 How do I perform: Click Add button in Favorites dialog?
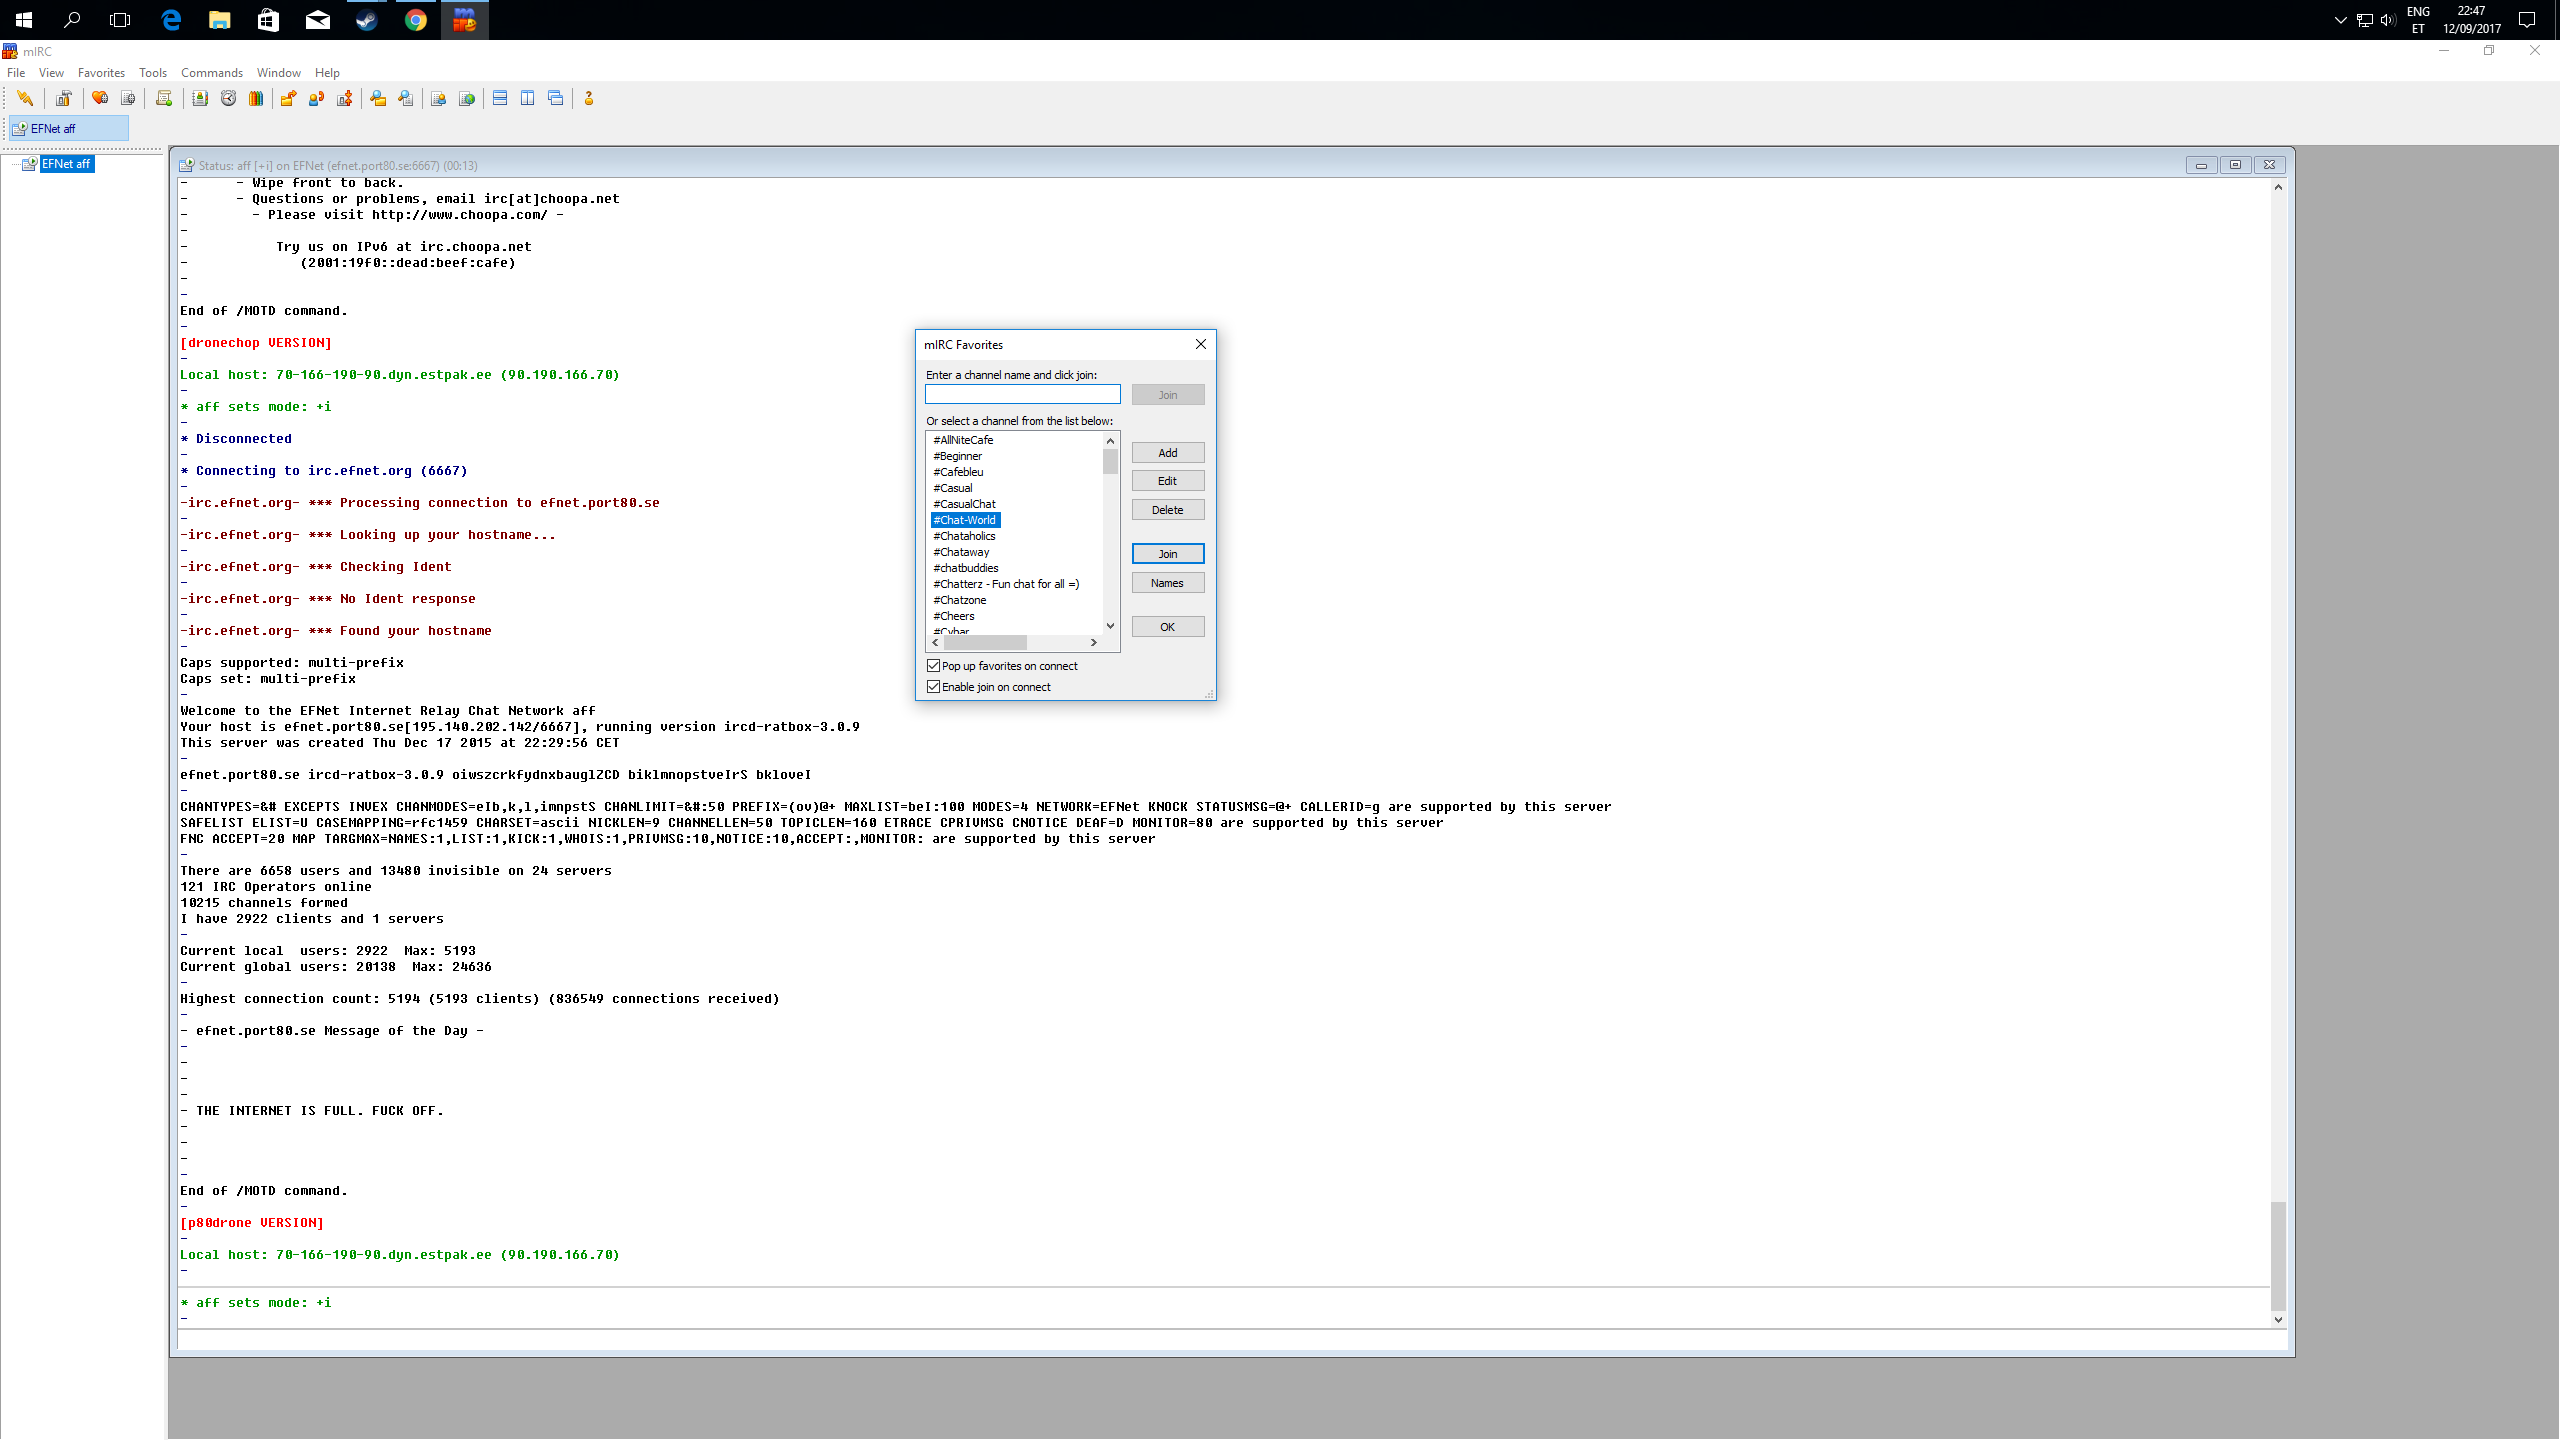tap(1168, 453)
